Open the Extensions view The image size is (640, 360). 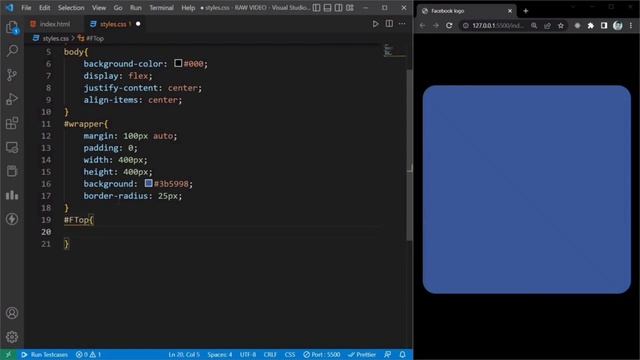[x=12, y=123]
